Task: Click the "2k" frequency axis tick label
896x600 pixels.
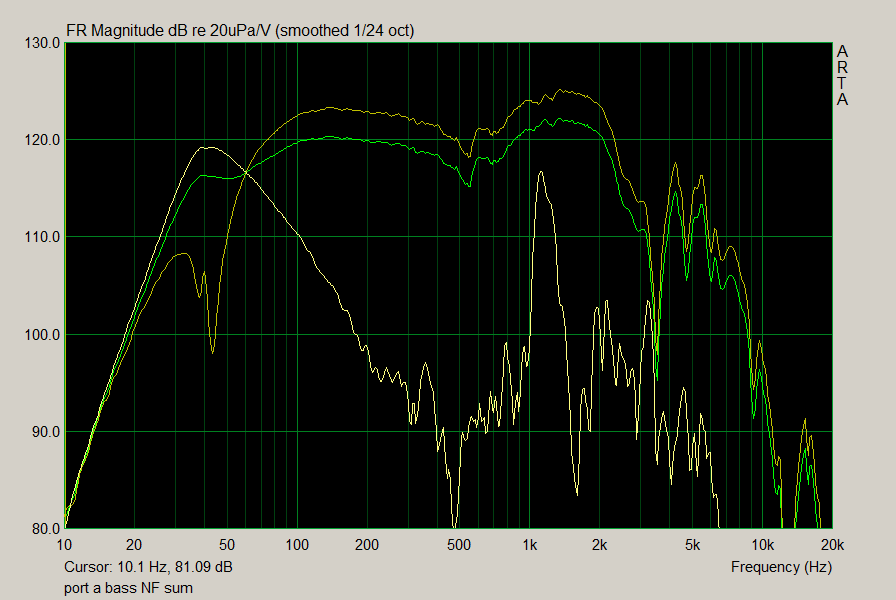Action: click(599, 545)
